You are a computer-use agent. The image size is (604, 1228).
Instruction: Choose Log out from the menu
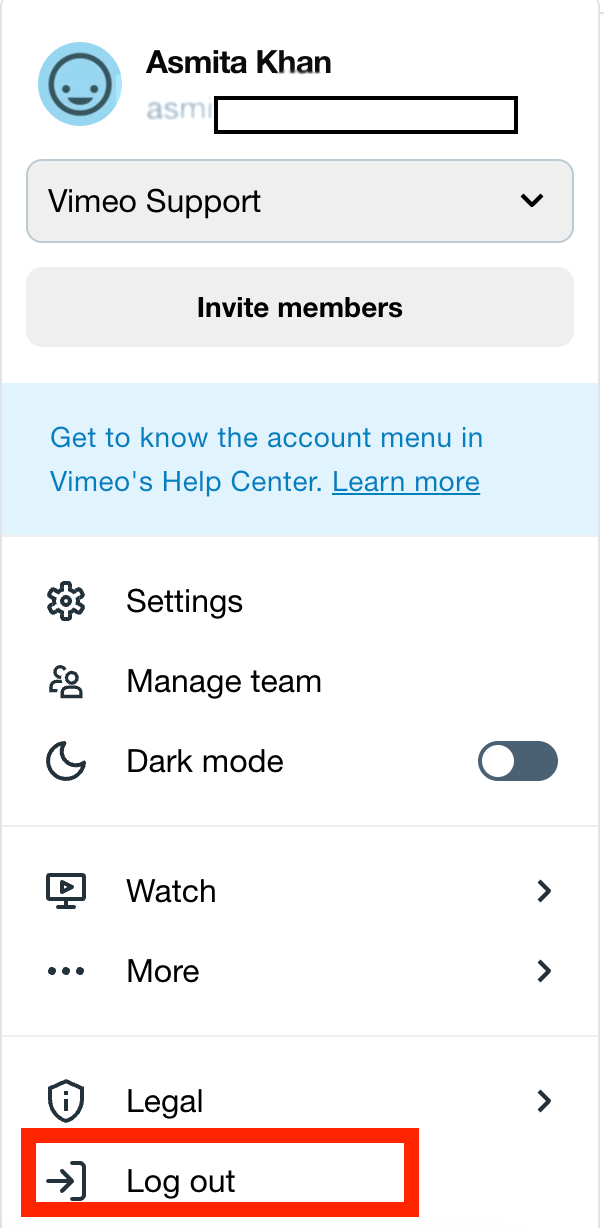pos(180,1181)
